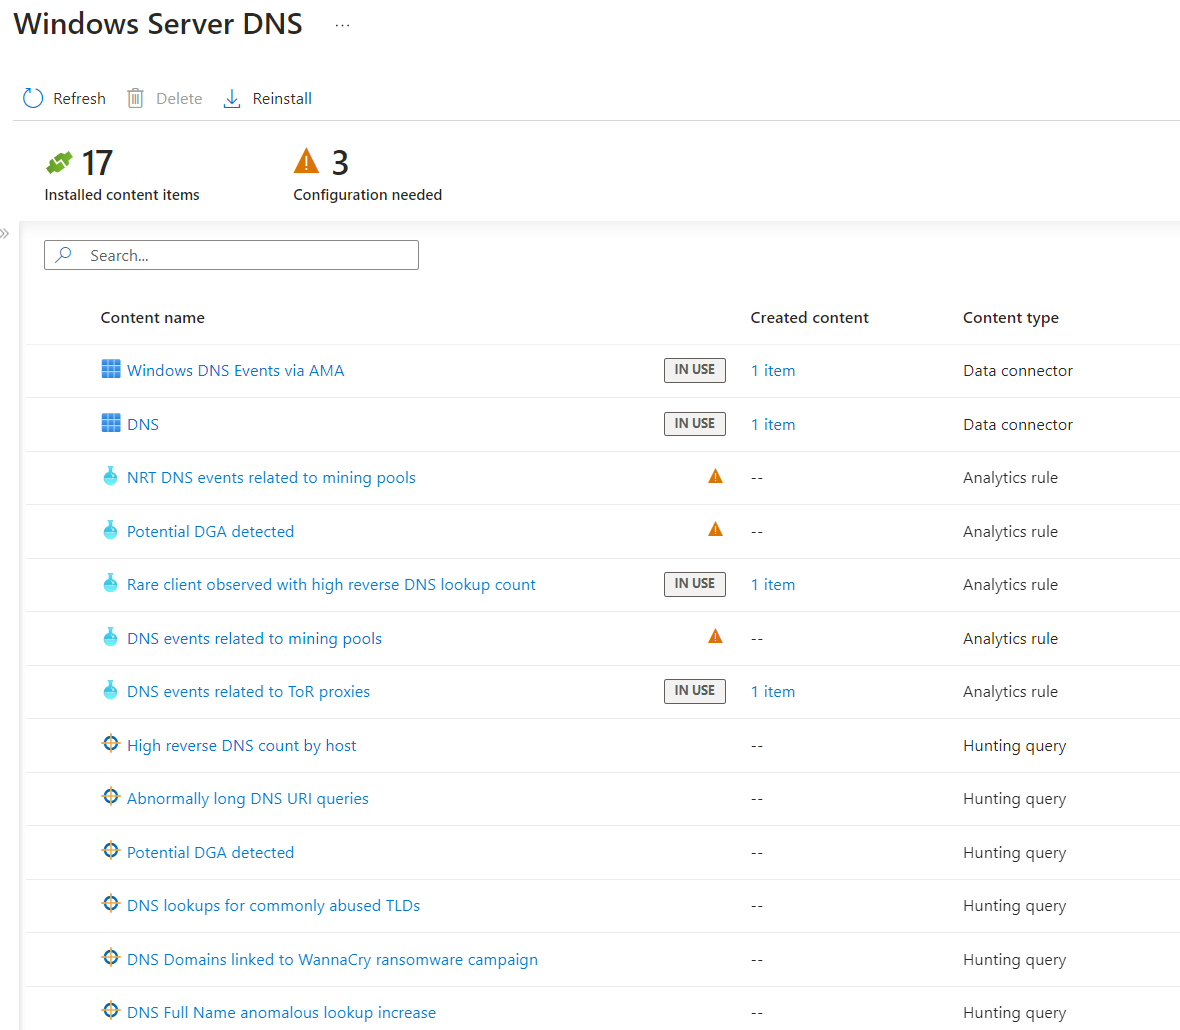This screenshot has height=1030, width=1180.
Task: Click warning triangle on DNS events related to mining pools
Action: coord(715,637)
